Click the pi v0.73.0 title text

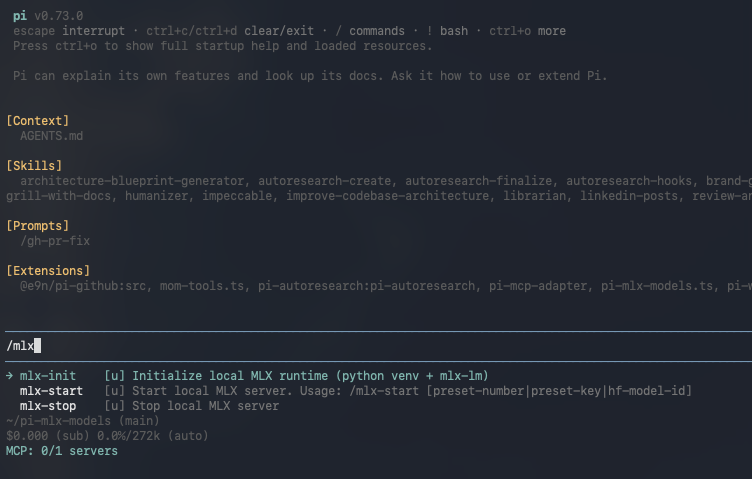point(48,16)
